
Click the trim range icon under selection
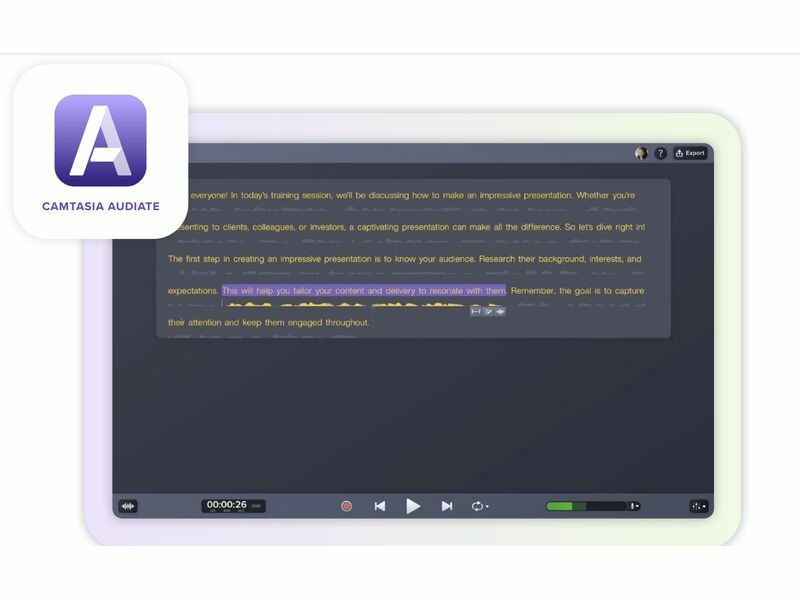pyautogui.click(x=476, y=311)
